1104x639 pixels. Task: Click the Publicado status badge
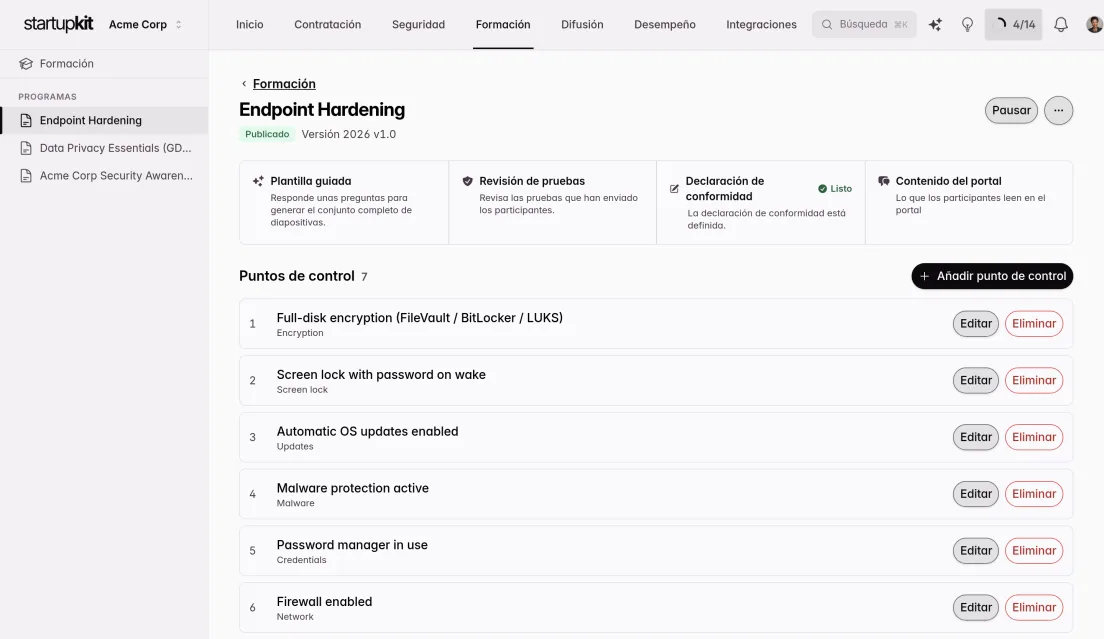[267, 134]
